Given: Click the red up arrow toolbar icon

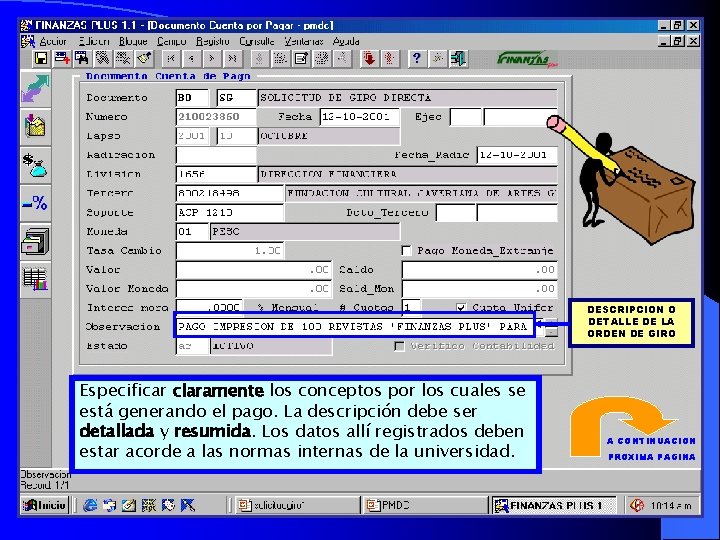Looking at the screenshot, I should click(x=389, y=59).
